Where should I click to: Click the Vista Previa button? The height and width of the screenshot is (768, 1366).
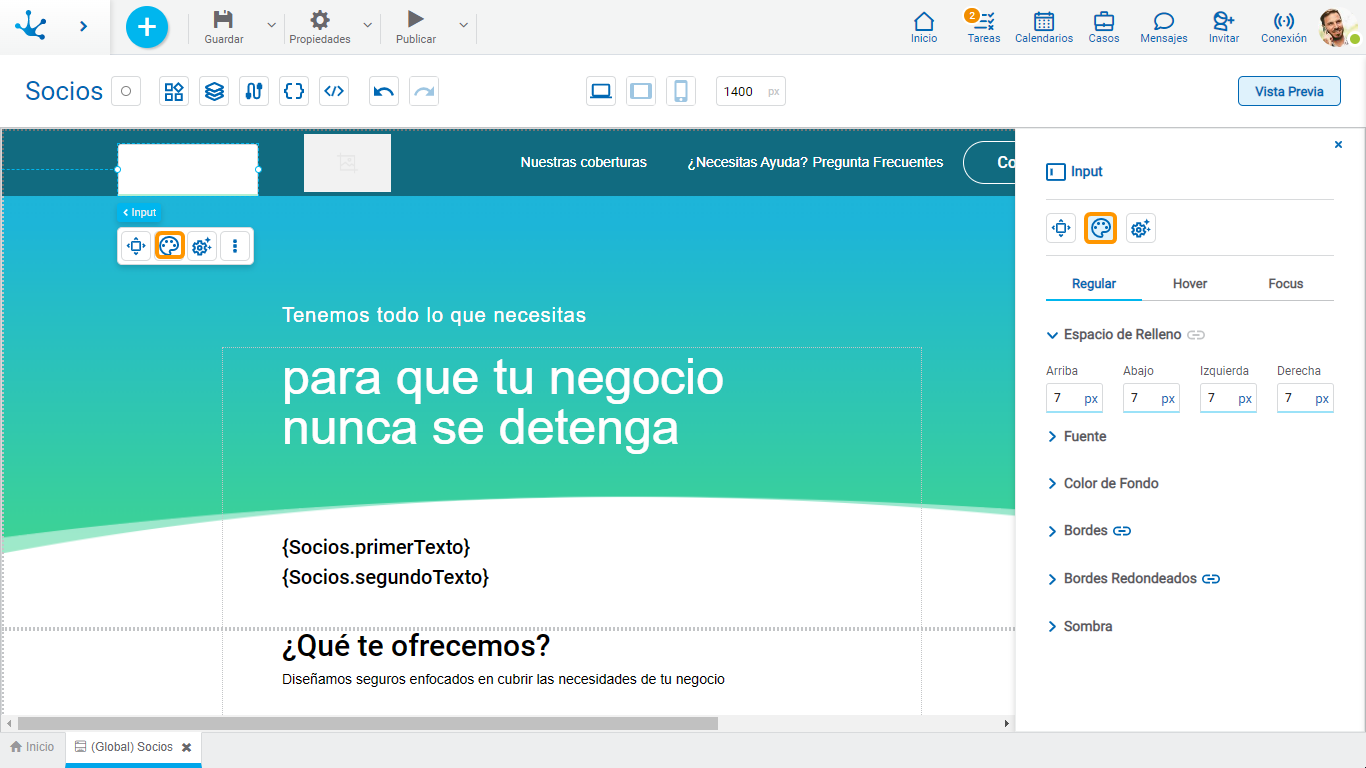coord(1289,91)
